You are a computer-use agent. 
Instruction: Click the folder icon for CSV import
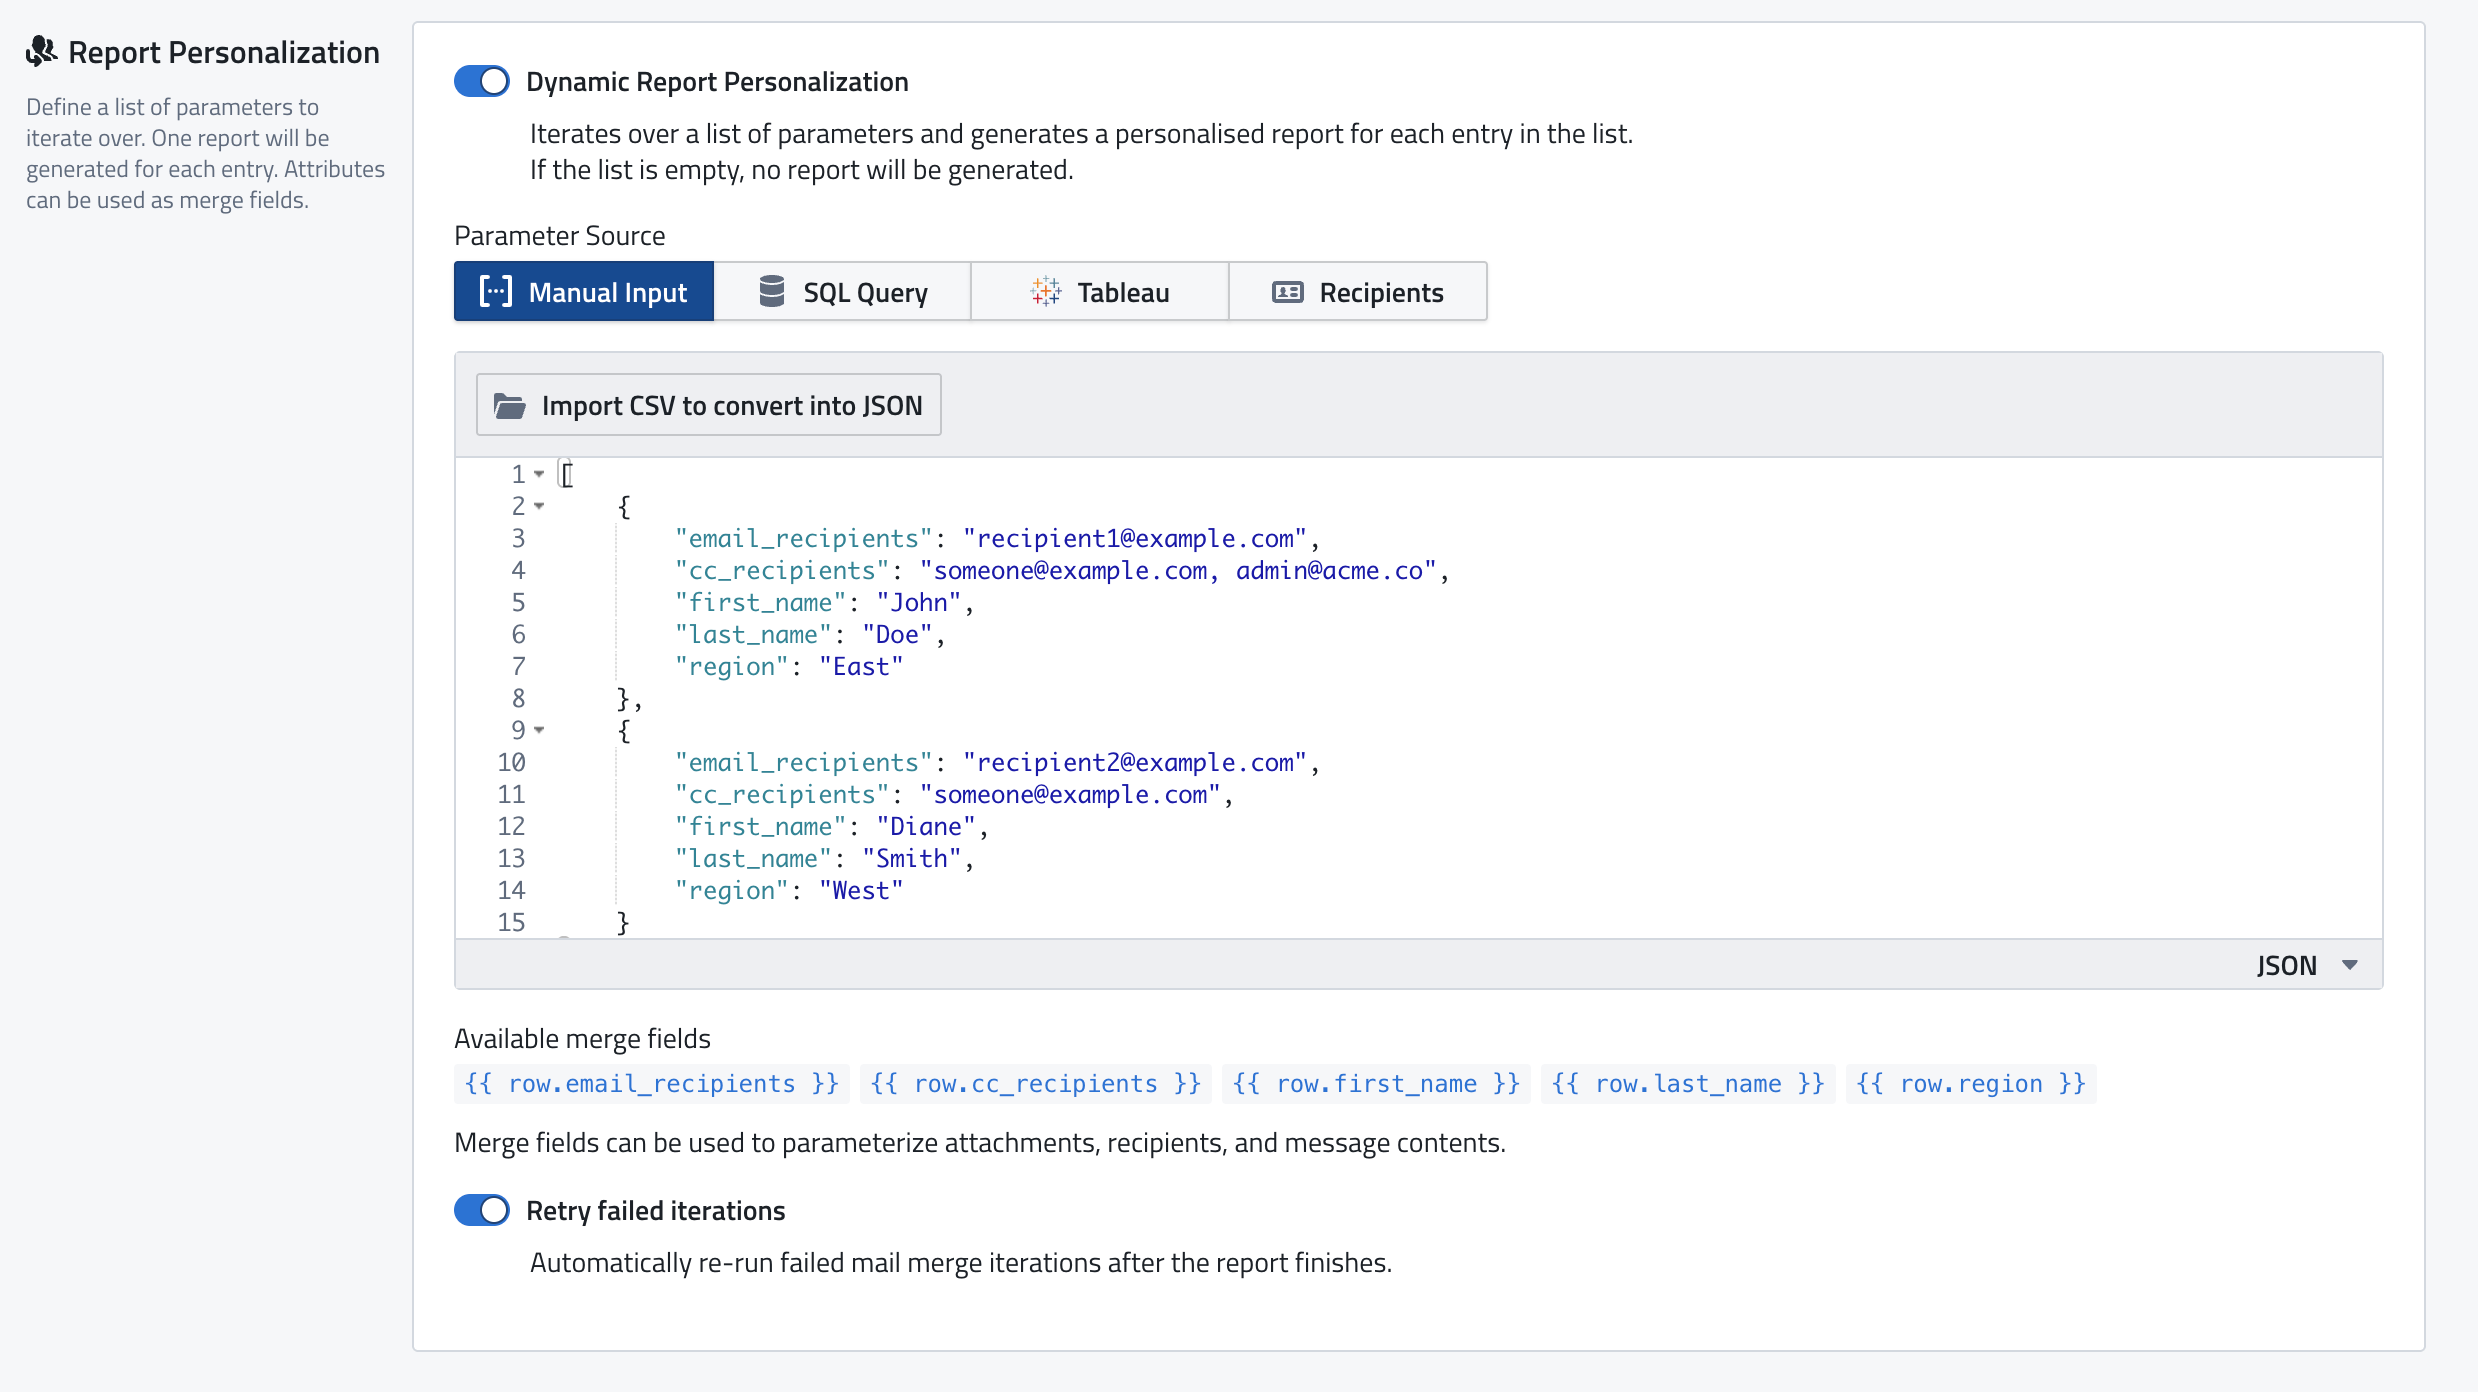coord(510,405)
